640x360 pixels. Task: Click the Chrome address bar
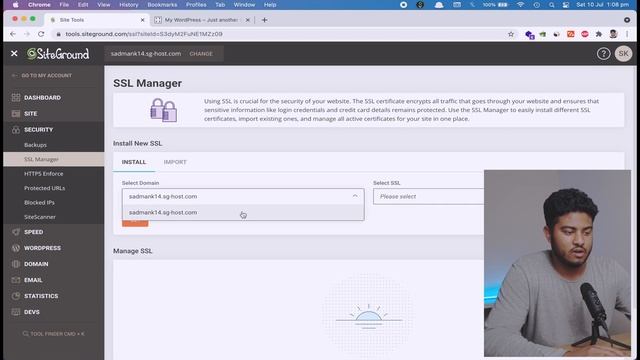coord(282,34)
